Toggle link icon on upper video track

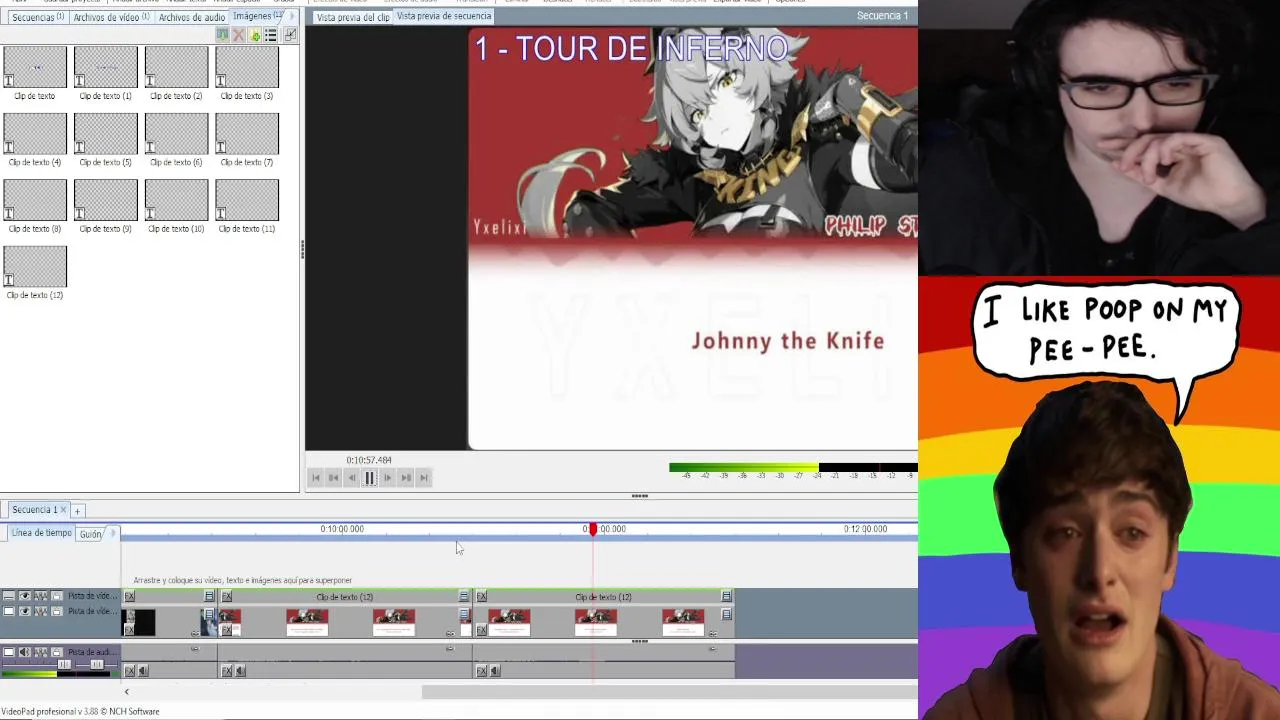tap(41, 596)
